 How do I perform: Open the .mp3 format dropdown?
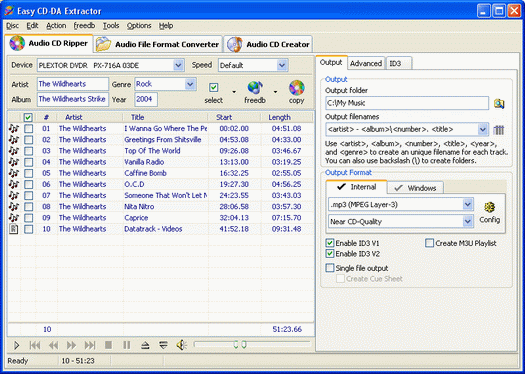point(467,204)
